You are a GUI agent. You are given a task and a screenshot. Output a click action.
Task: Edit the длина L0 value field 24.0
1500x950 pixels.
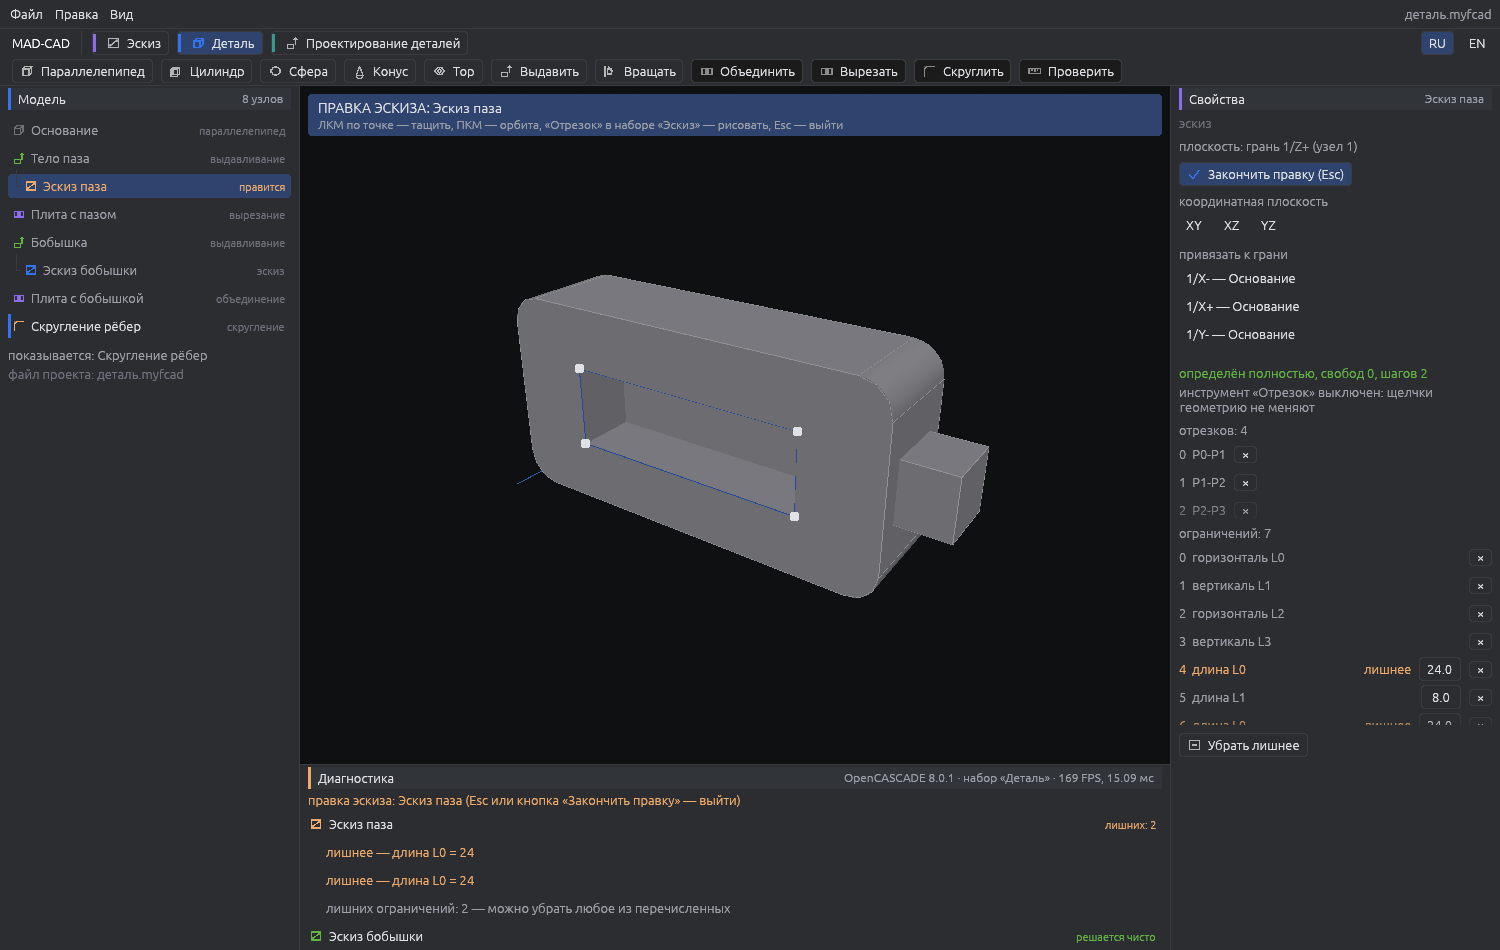coord(1440,670)
